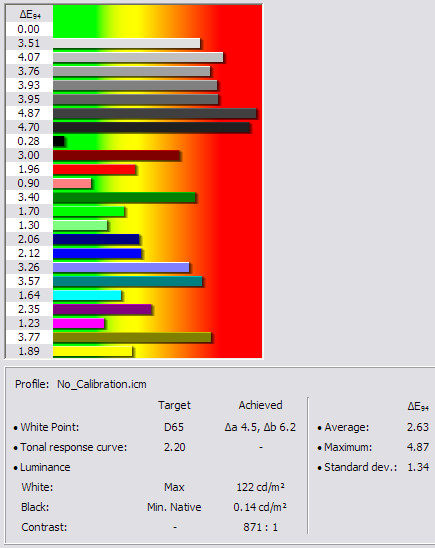The image size is (435, 548).
Task: Click the 0.14 cd/m² black luminance
Action: [260, 507]
